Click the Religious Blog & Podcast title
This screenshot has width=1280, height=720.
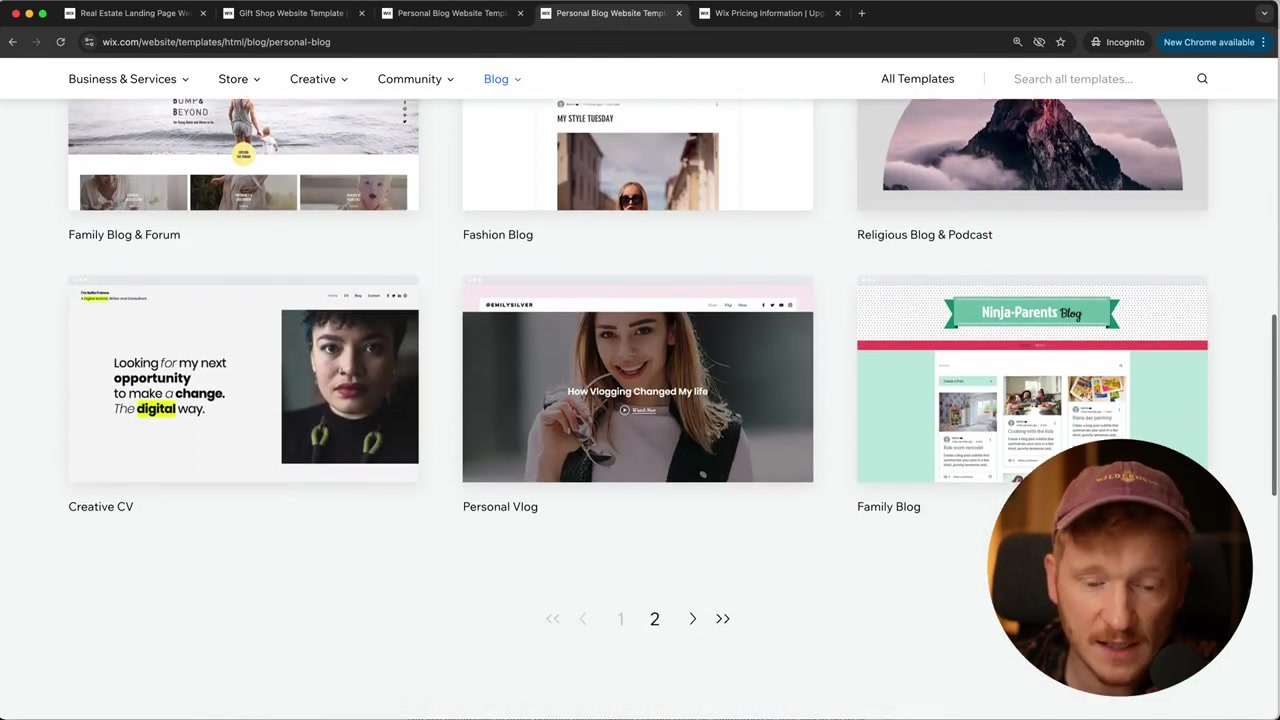924,235
